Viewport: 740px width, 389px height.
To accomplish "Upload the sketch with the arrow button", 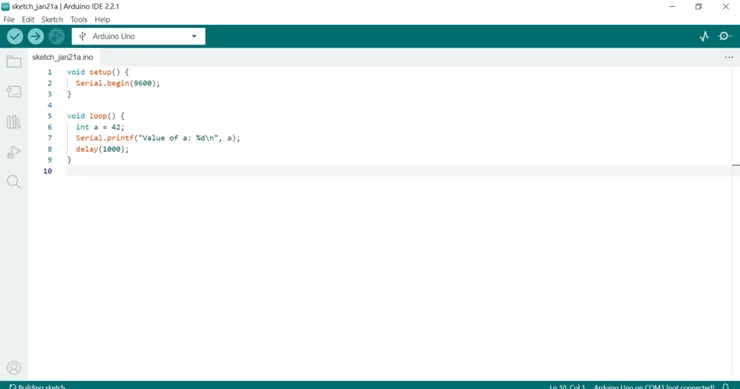I will click(35, 36).
